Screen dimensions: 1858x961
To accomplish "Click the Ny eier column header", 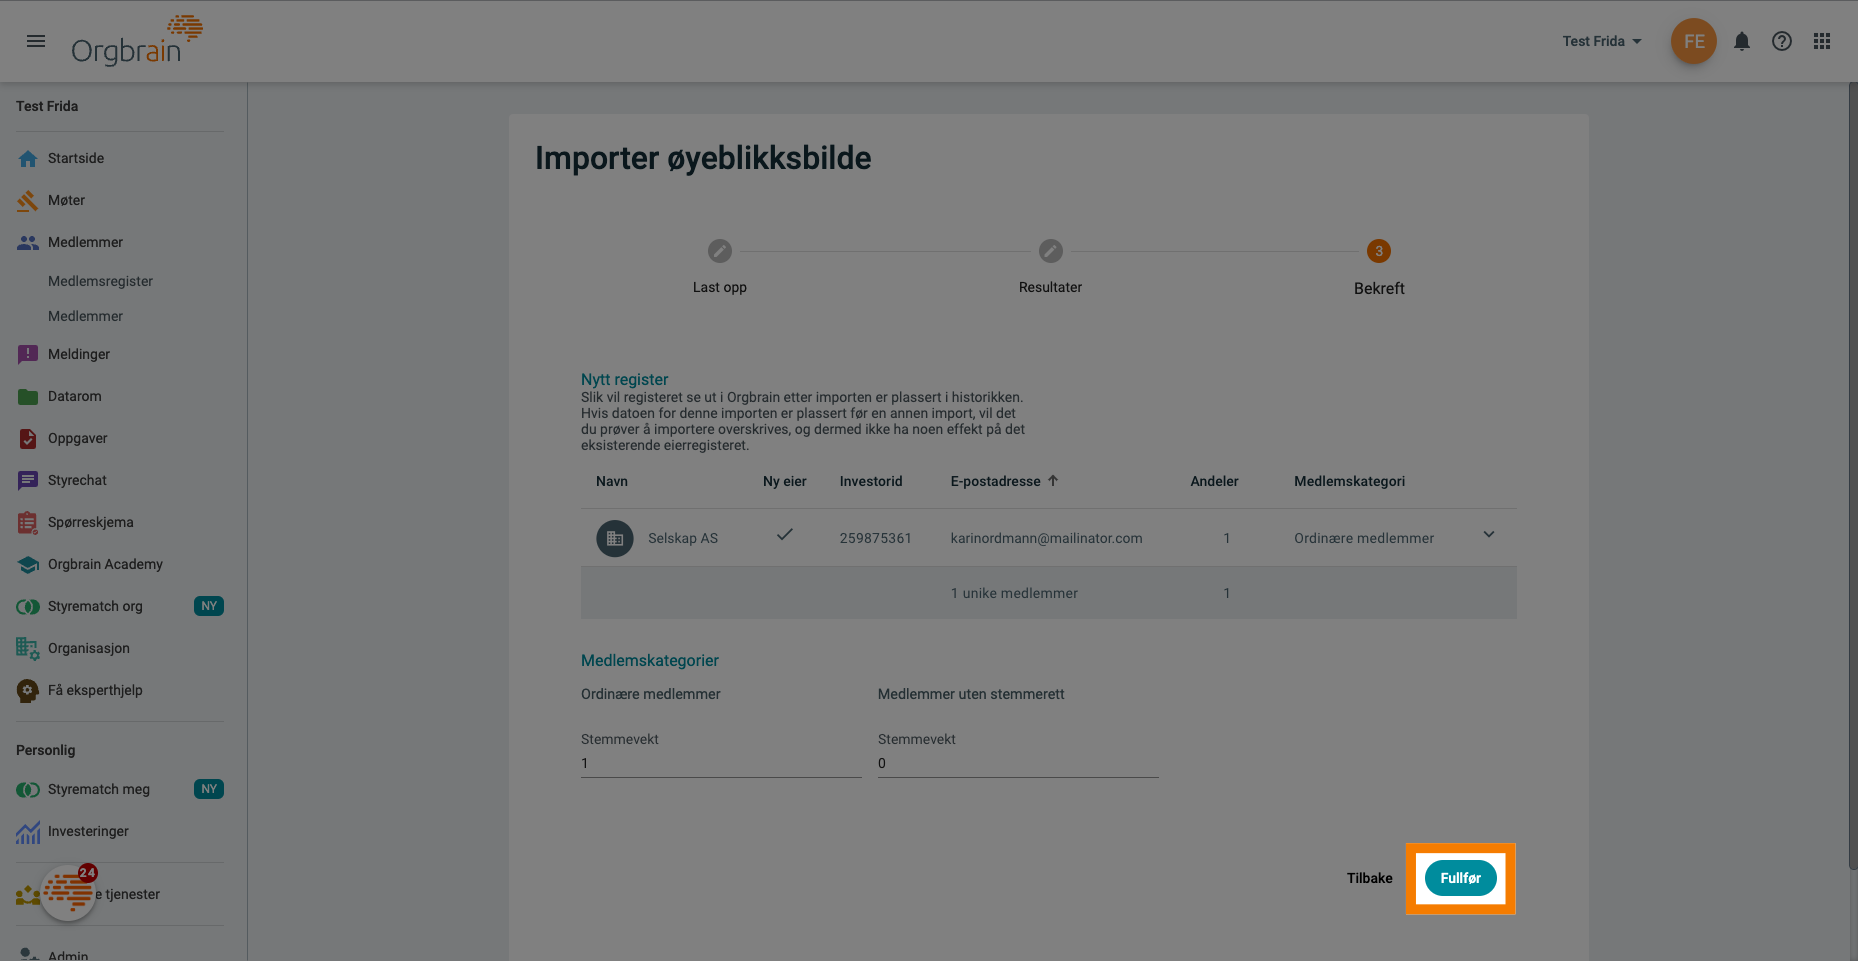I will [785, 481].
